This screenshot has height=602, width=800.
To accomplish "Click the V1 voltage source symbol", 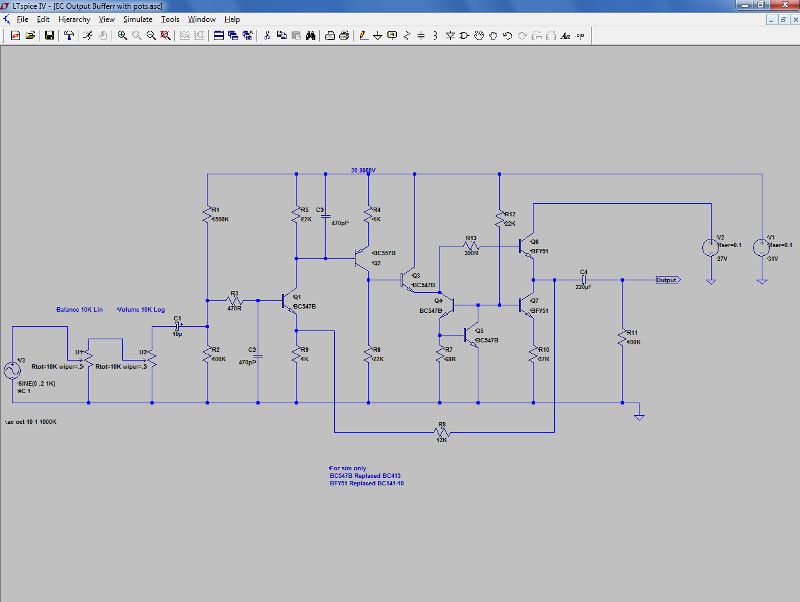I will click(x=761, y=247).
